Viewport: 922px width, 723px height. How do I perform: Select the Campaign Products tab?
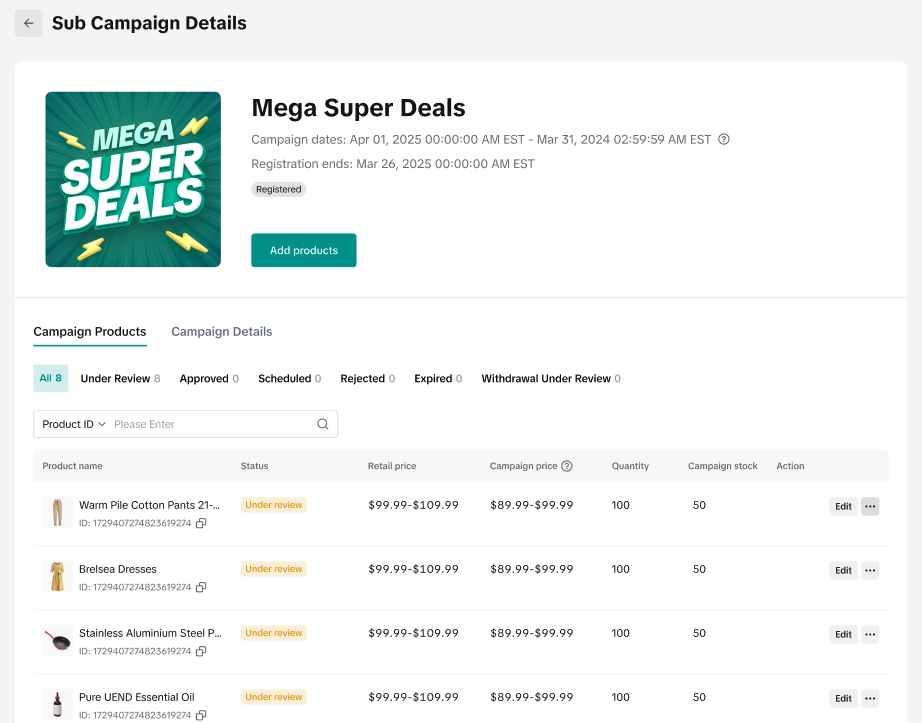point(90,332)
